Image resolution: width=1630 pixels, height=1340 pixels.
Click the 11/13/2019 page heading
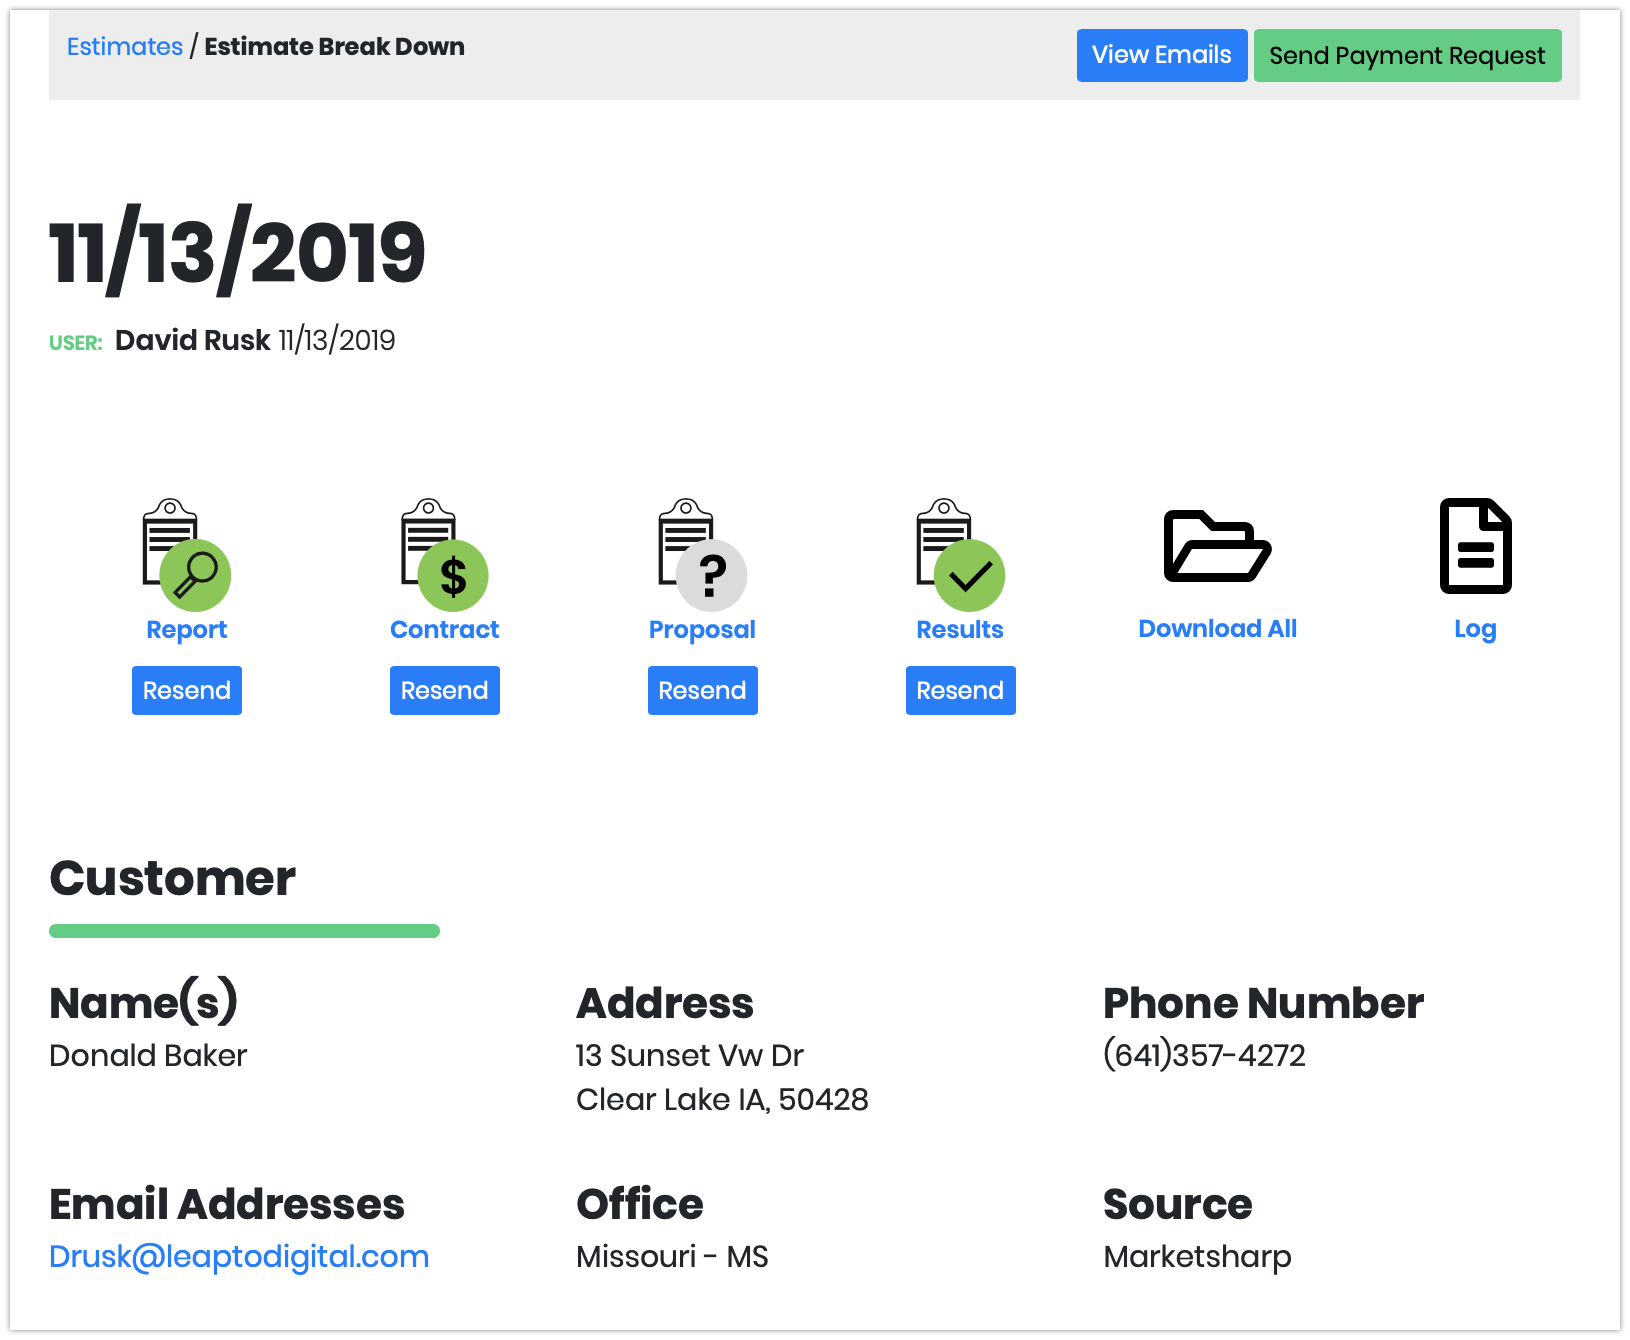[238, 251]
